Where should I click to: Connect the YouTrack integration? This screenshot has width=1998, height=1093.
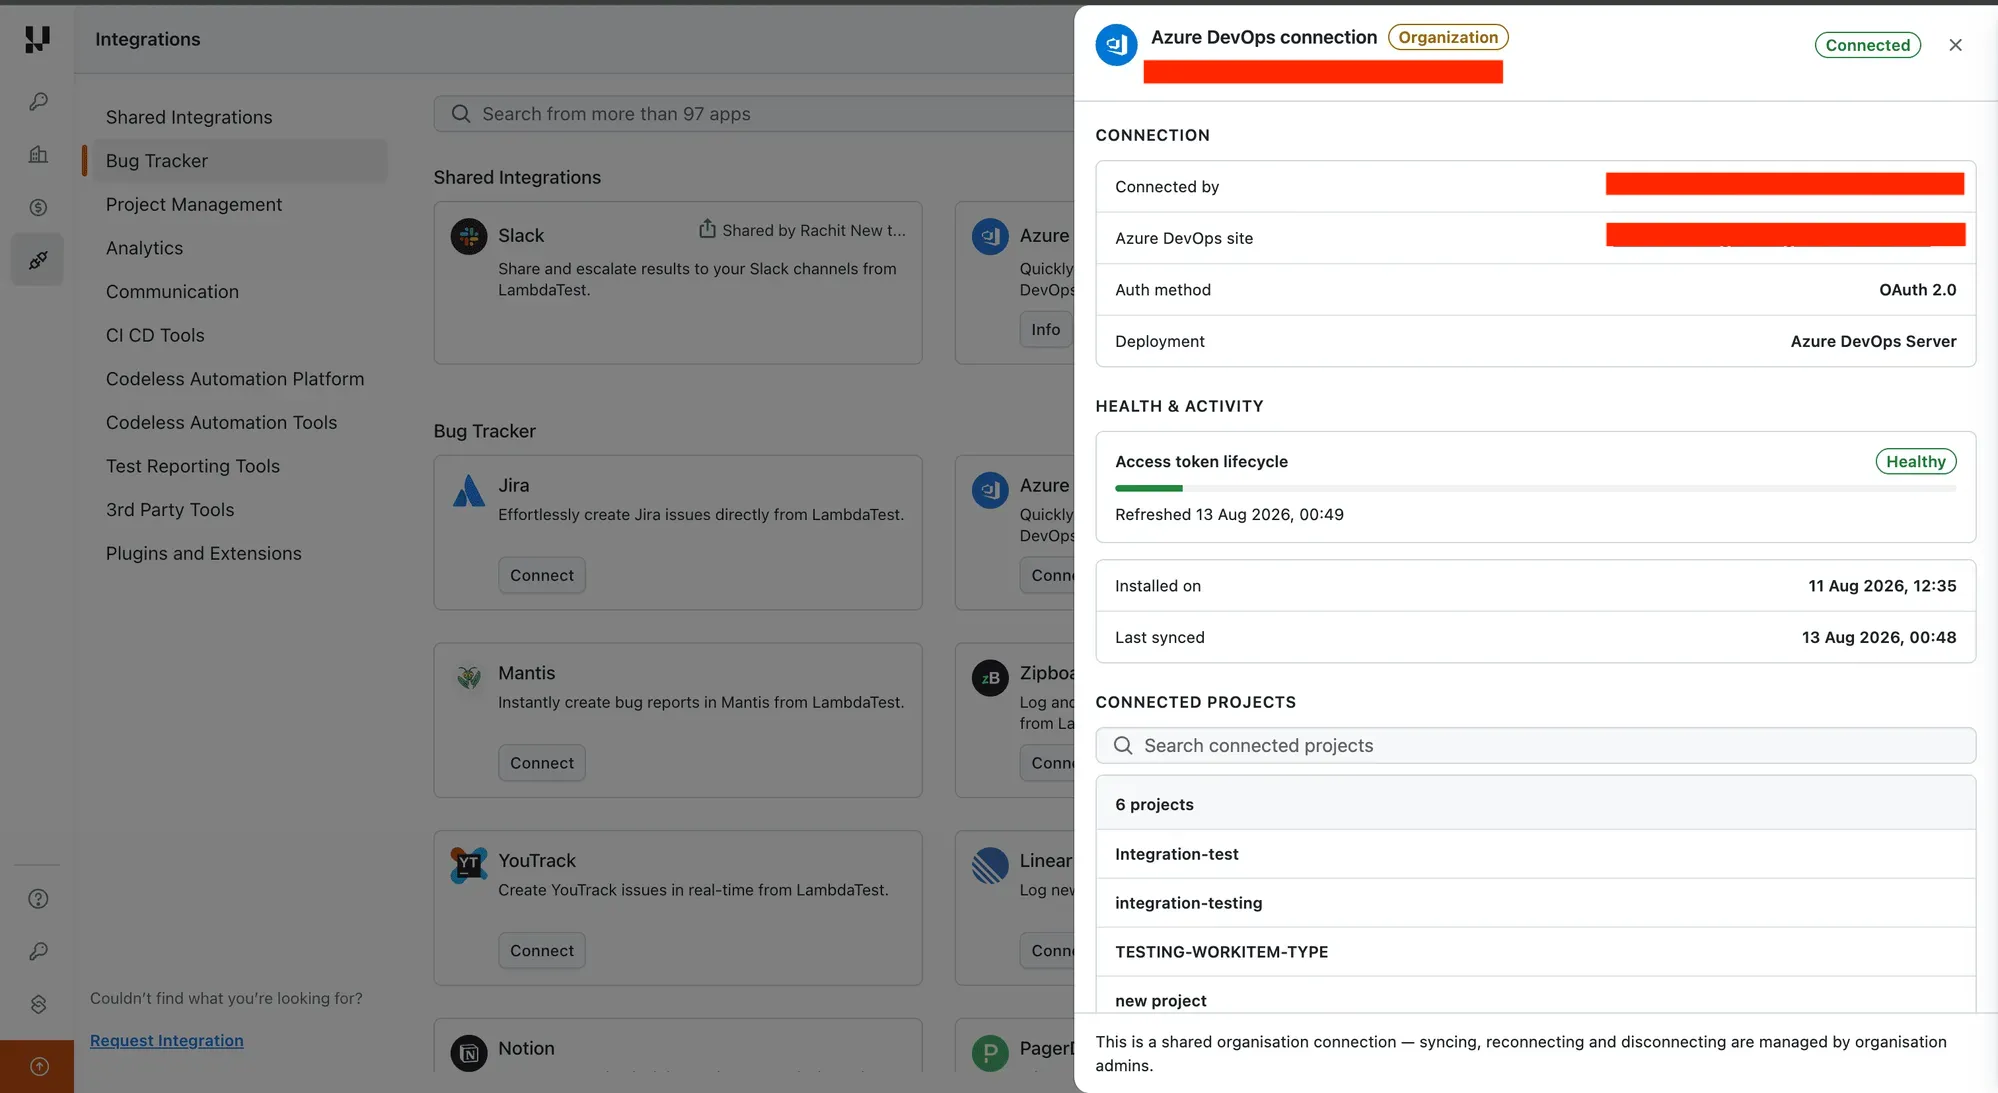(x=542, y=951)
